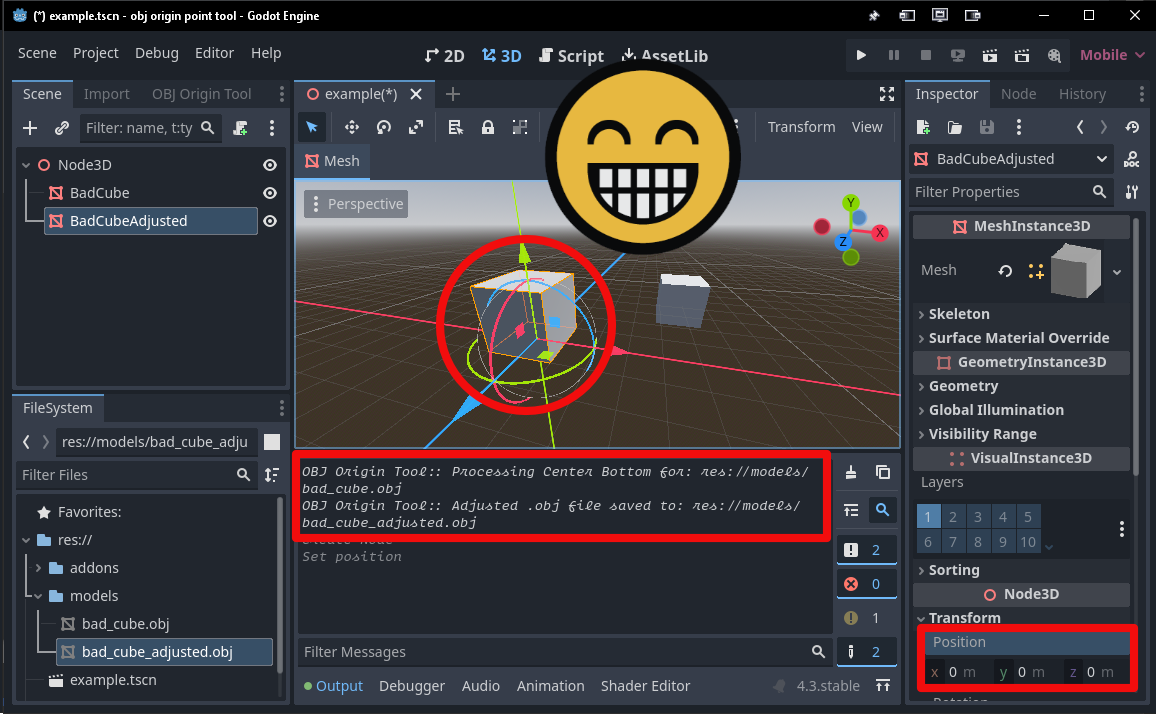1156x714 pixels.
Task: Attach script to selected node icon
Action: (x=240, y=128)
